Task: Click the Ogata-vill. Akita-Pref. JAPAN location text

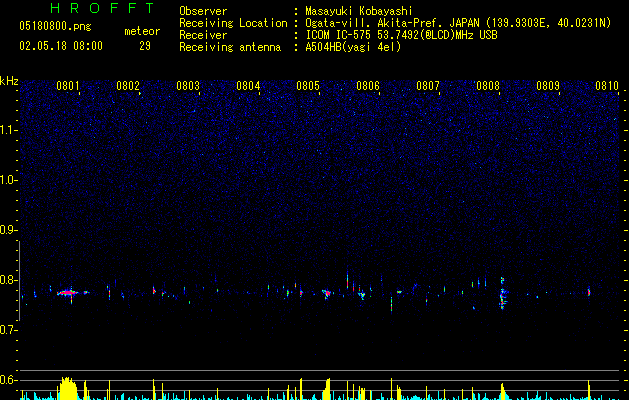Action: 458,23
